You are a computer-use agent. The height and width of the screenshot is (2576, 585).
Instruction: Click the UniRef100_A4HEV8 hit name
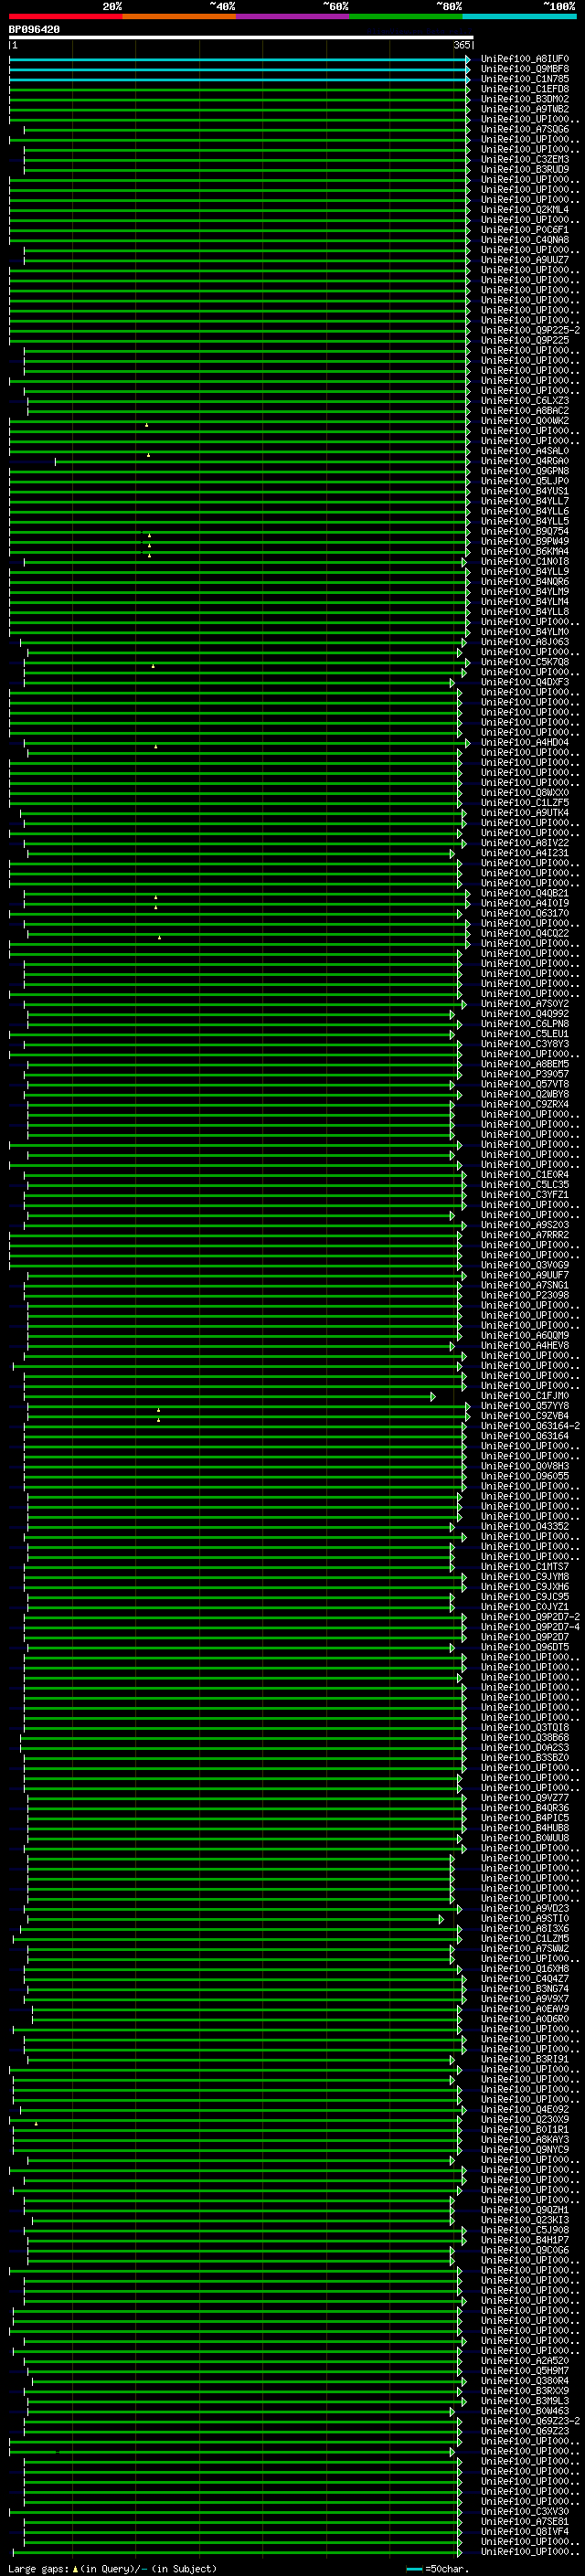[x=525, y=1346]
